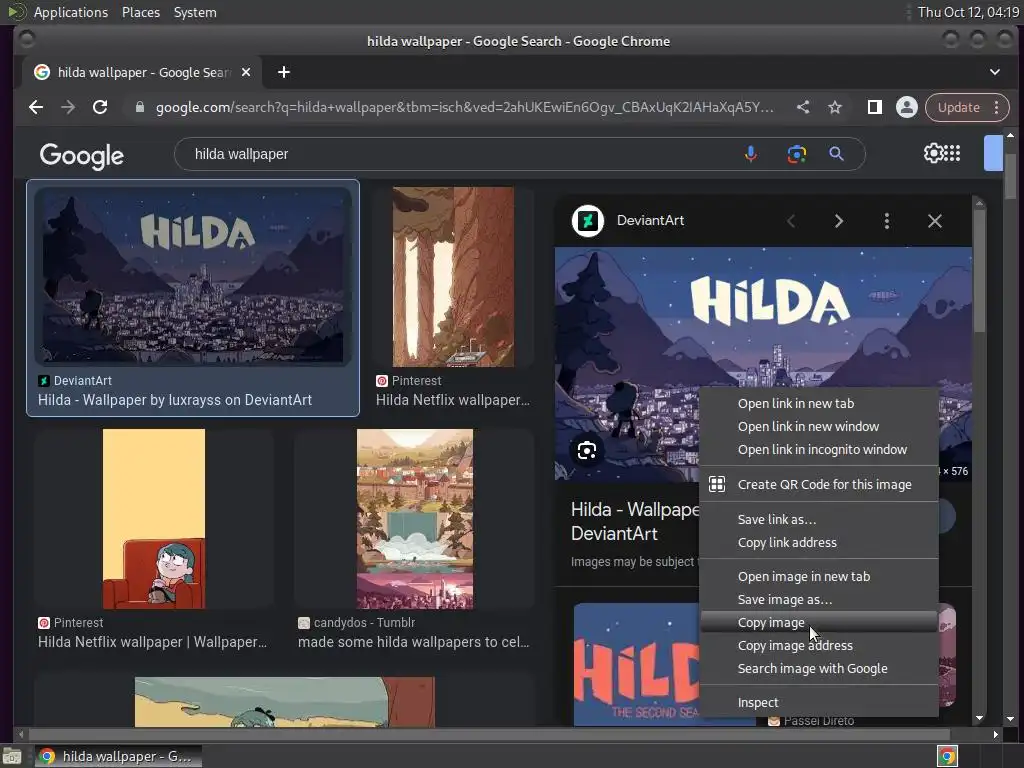Search by image with Google Lens icon
The width and height of the screenshot is (1024, 768).
796,154
